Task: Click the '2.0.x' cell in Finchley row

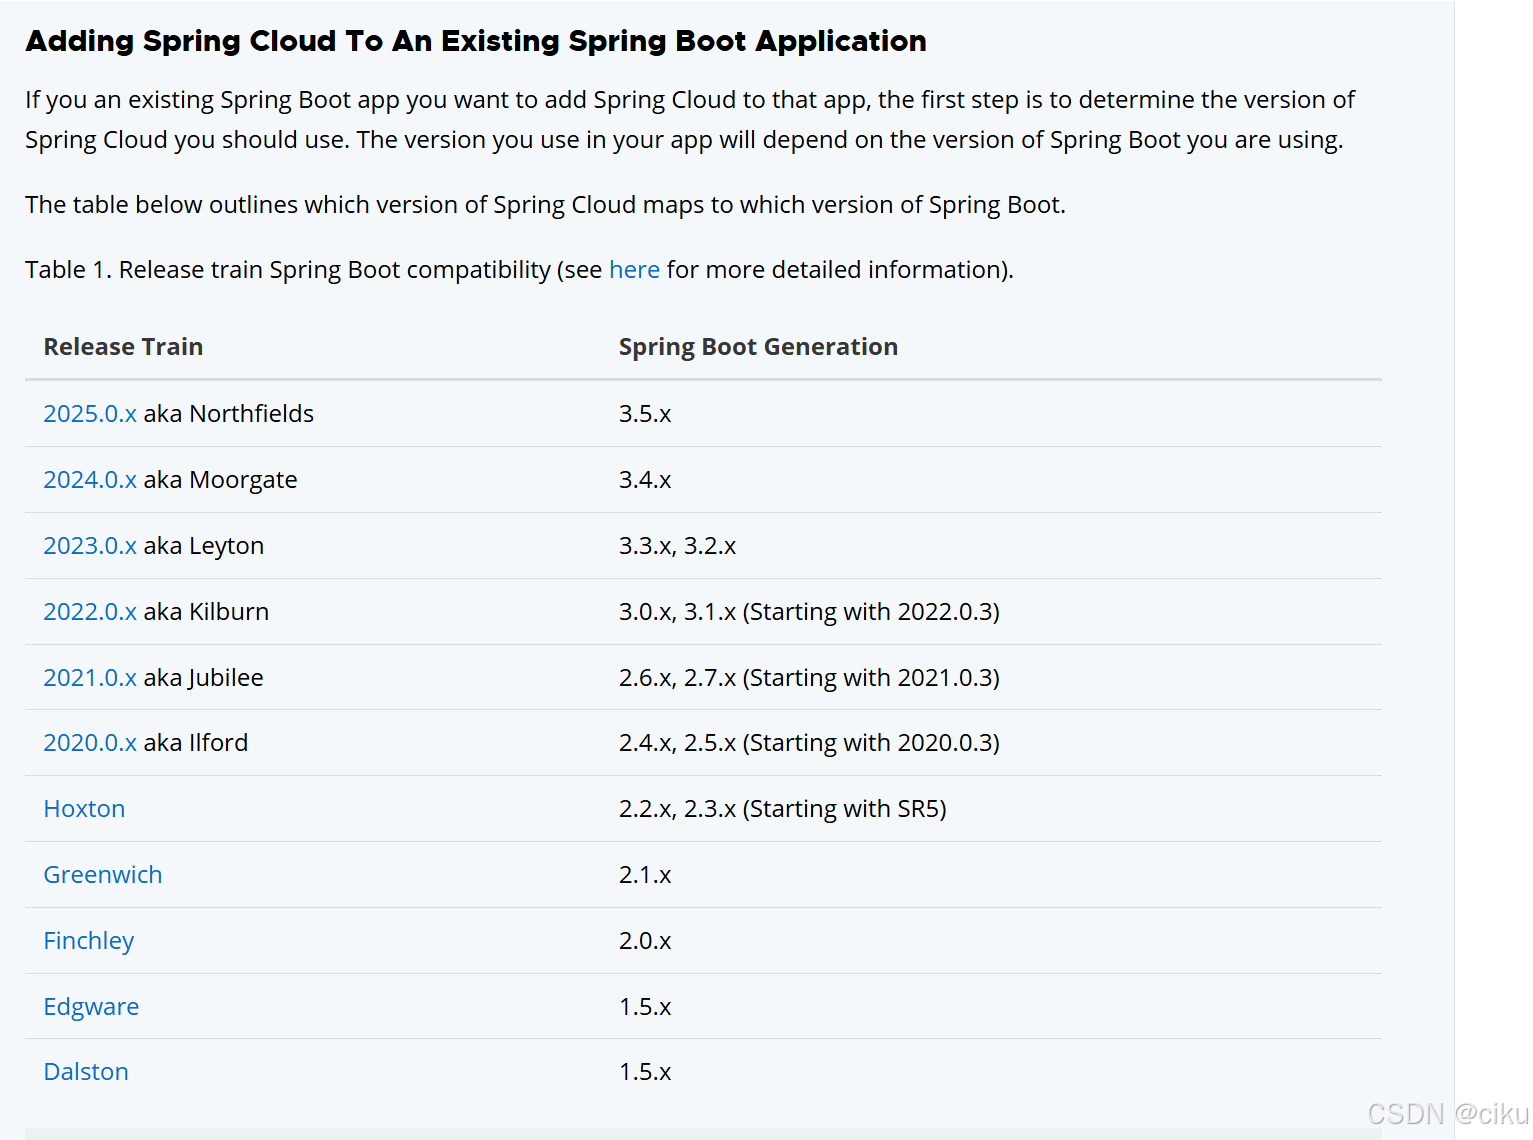Action: (x=645, y=941)
